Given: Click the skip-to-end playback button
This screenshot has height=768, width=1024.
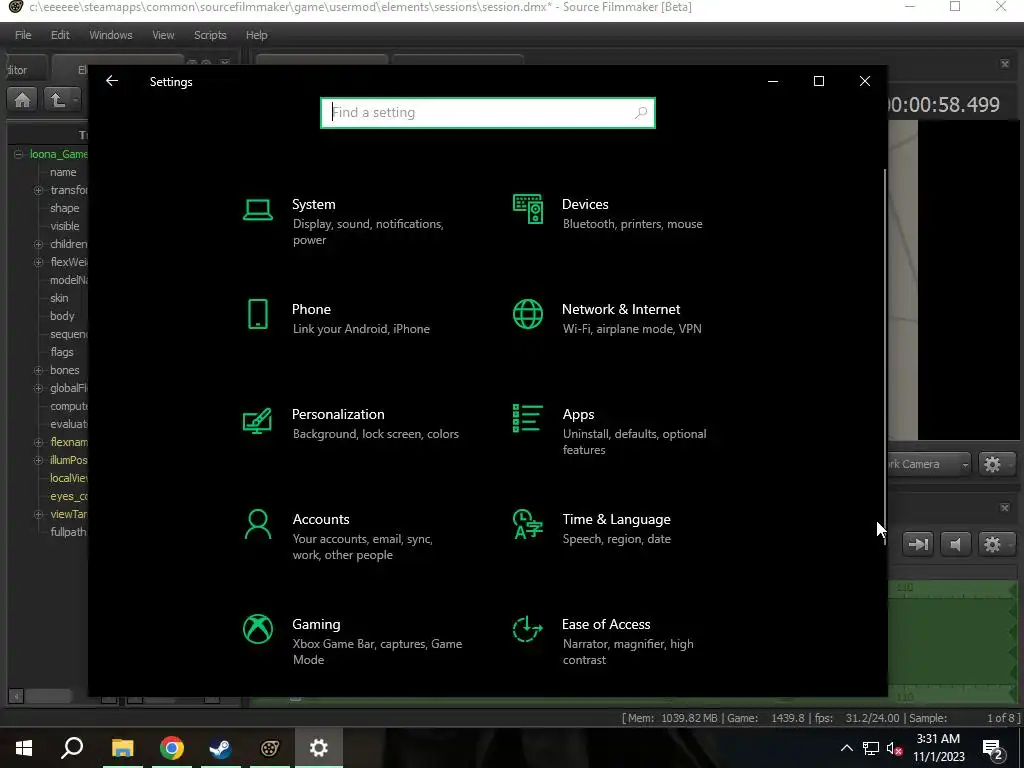Looking at the screenshot, I should point(918,544).
